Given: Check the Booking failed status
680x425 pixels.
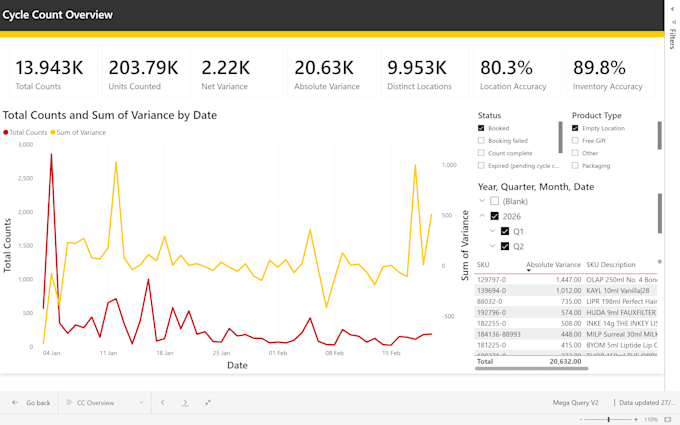Looking at the screenshot, I should click(x=481, y=141).
